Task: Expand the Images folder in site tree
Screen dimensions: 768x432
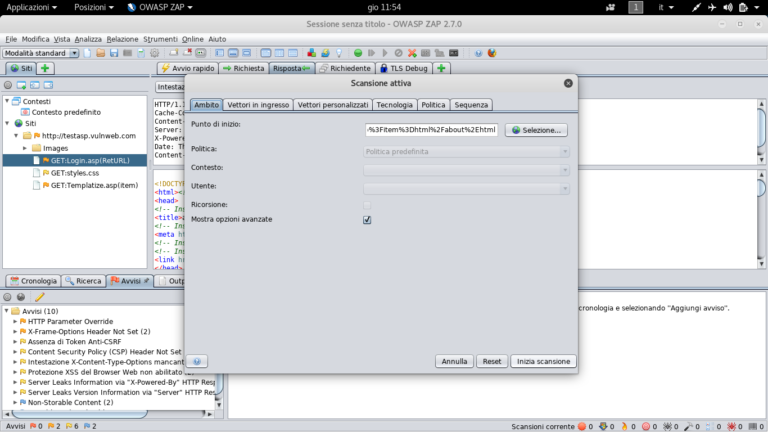Action: 24,147
